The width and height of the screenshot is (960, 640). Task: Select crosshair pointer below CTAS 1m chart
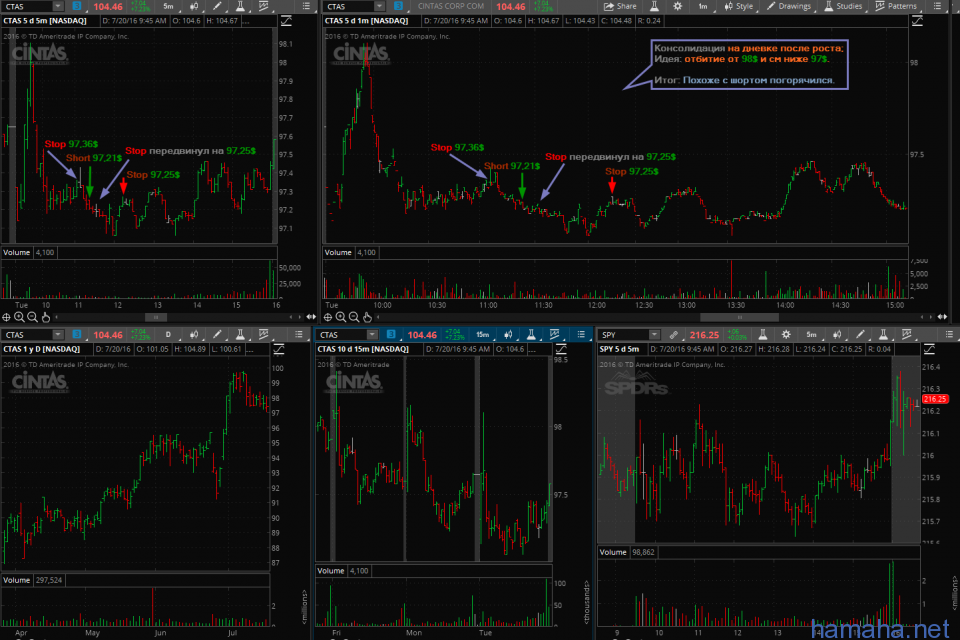(x=328, y=317)
